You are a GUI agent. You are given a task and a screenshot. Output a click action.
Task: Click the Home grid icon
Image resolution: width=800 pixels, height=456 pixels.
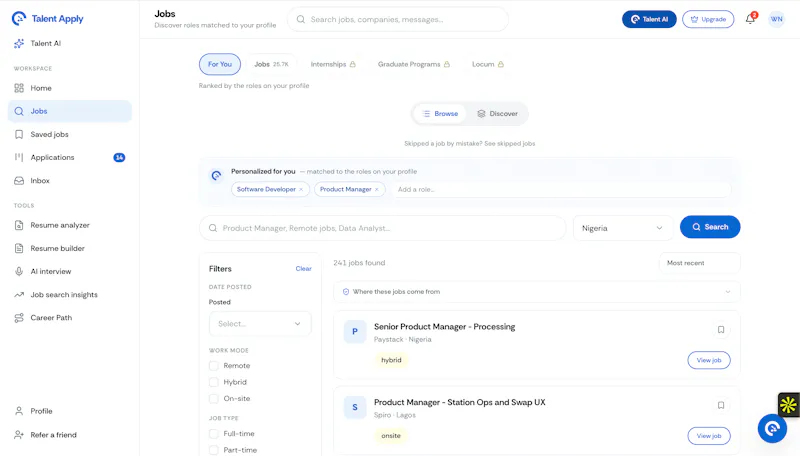[19, 88]
